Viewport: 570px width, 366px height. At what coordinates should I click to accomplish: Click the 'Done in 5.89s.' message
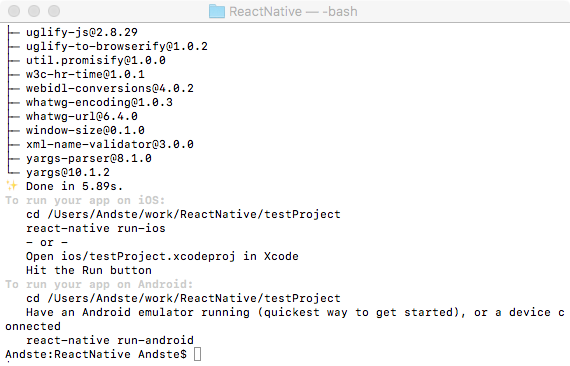click(75, 186)
